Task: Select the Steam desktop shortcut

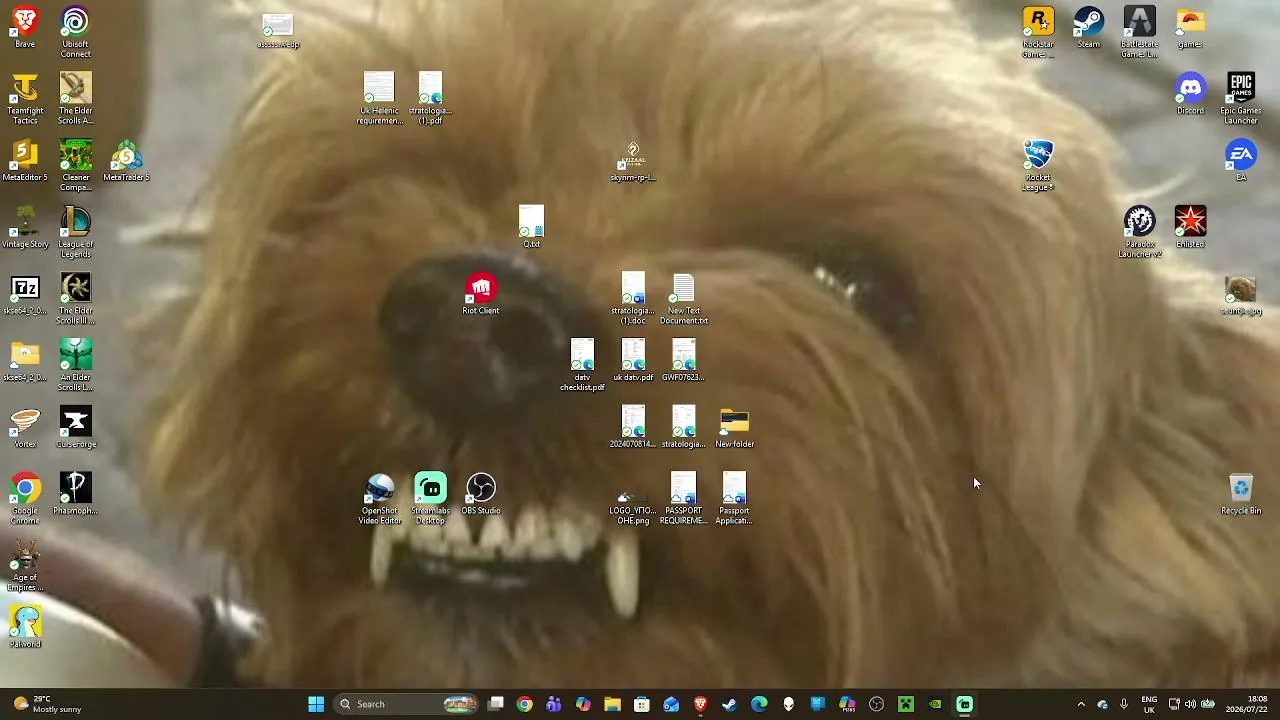Action: [x=1089, y=27]
